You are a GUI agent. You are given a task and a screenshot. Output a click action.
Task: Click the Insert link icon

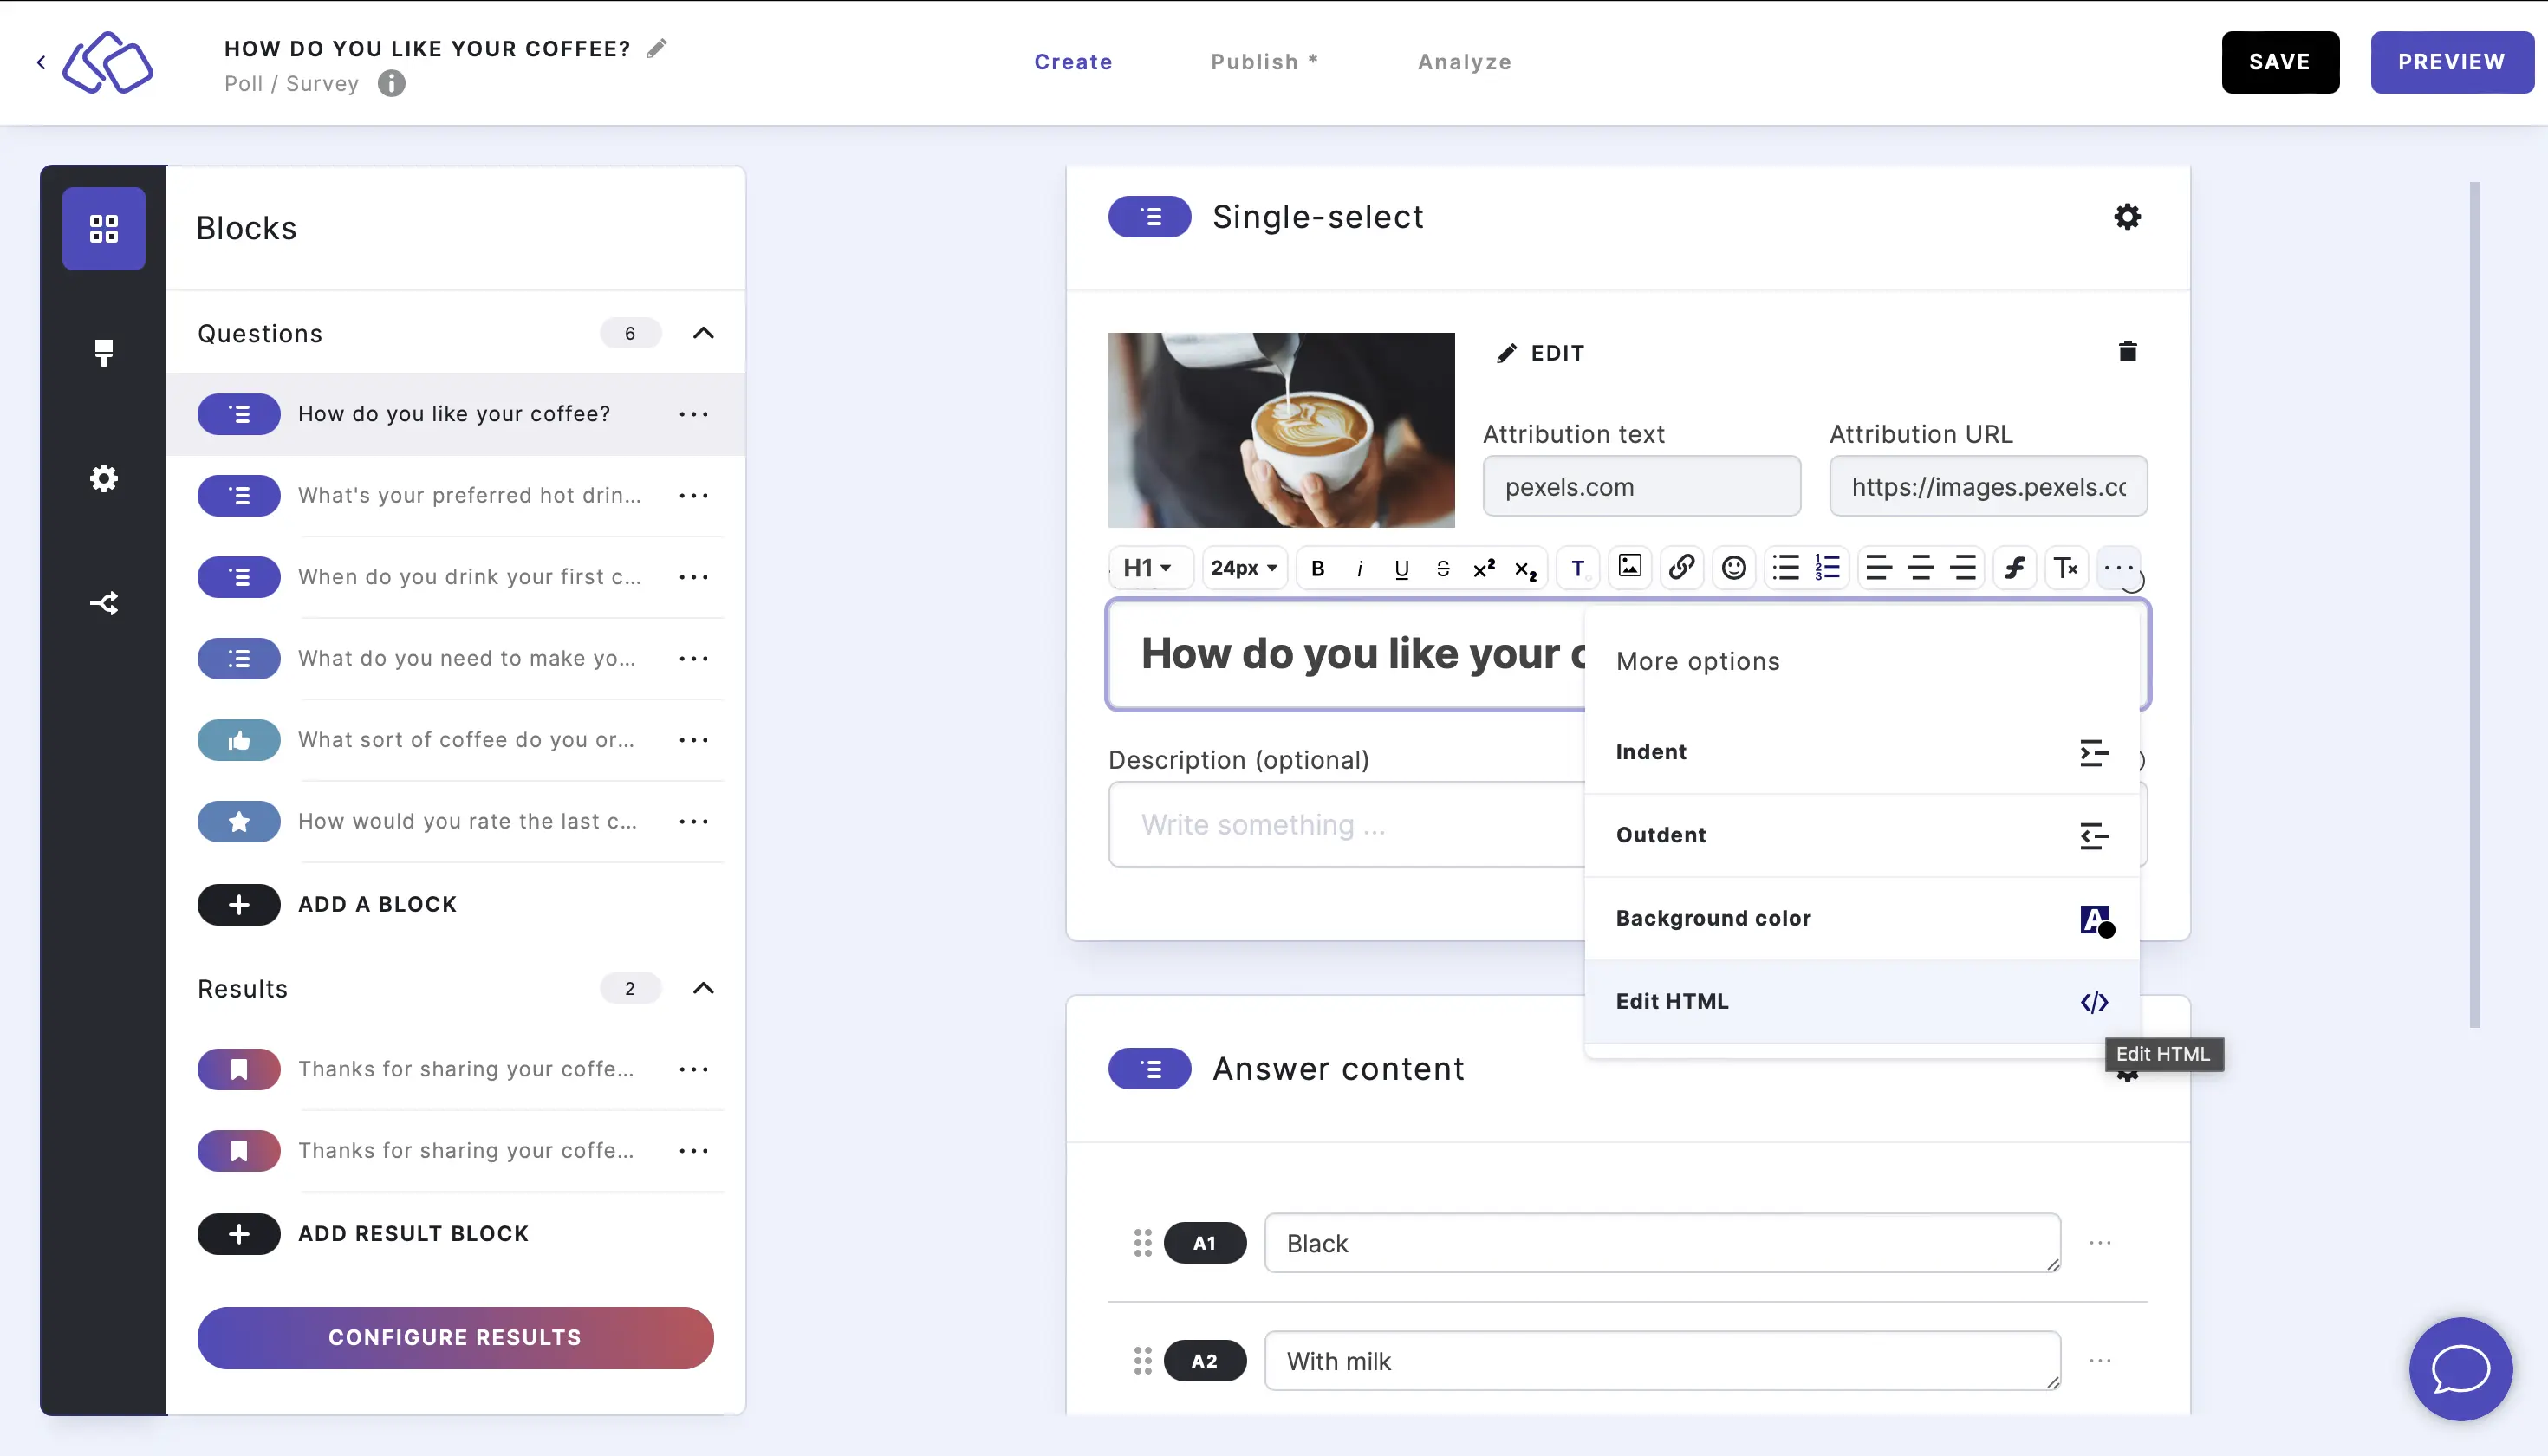1678,567
